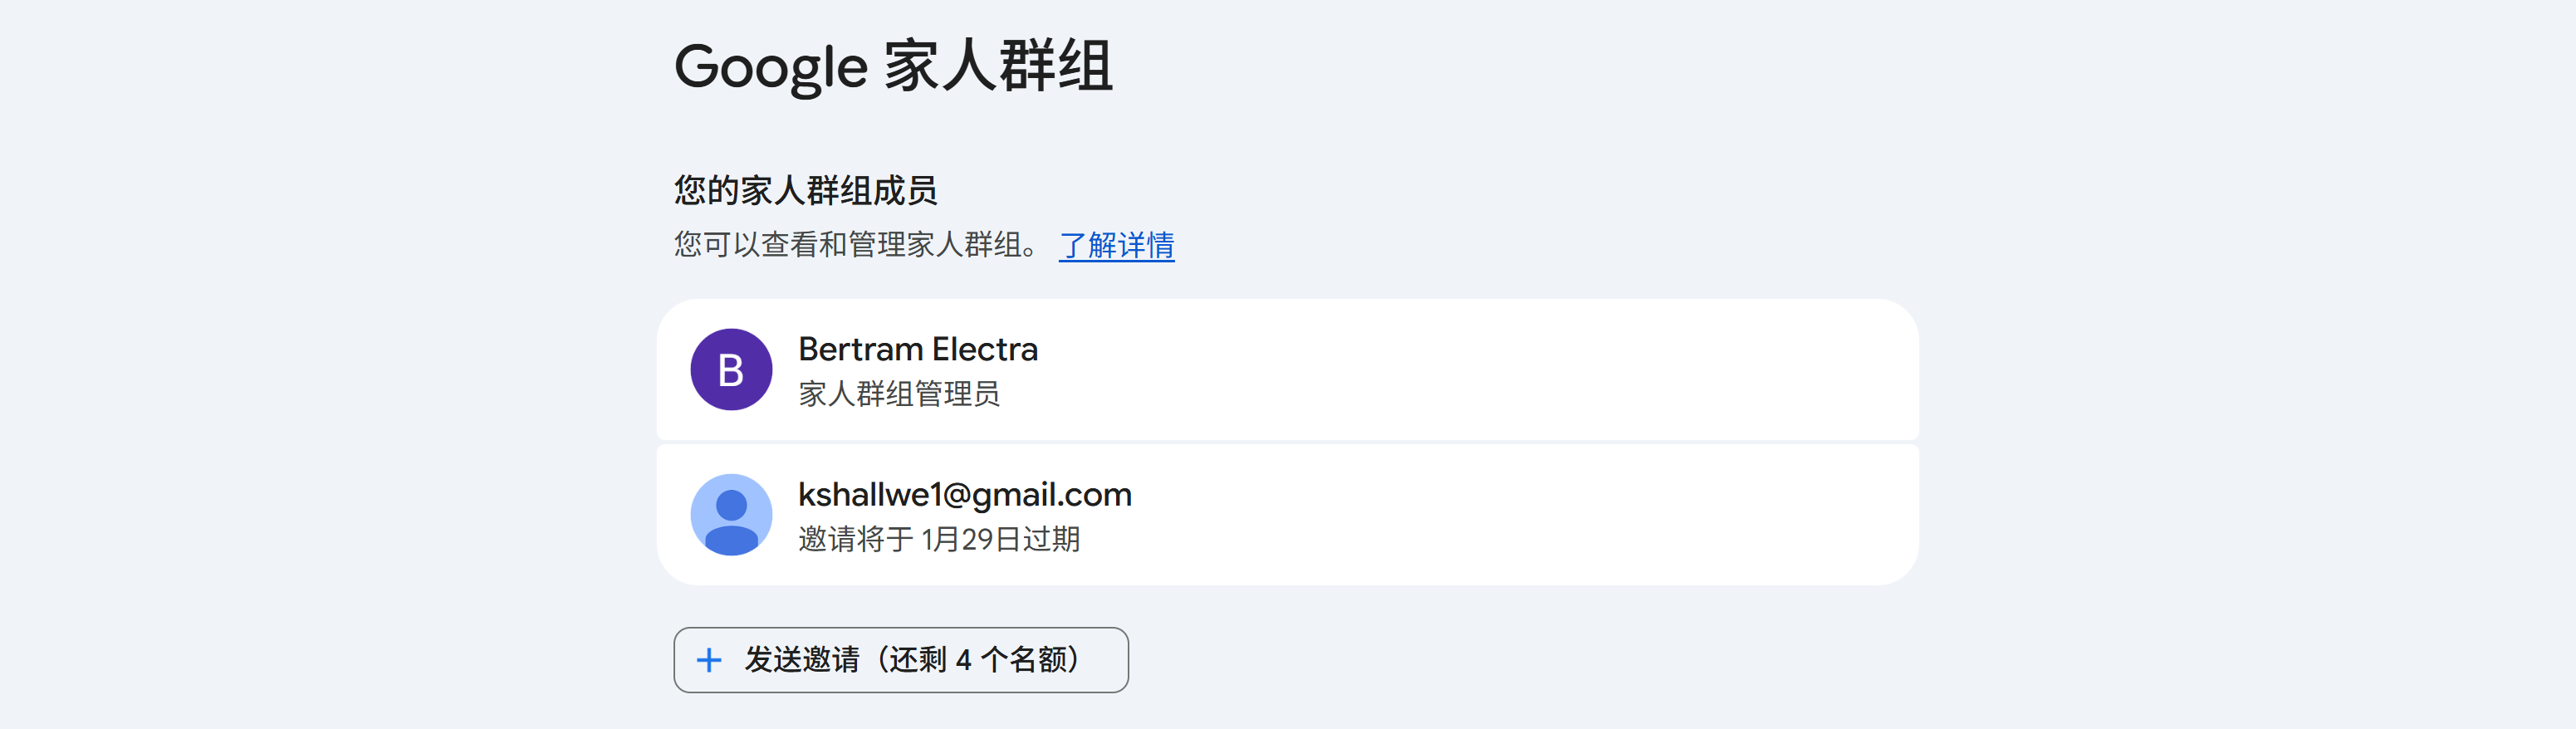Image resolution: width=2576 pixels, height=729 pixels.
Task: Open the 了解详情 link
Action: tap(1116, 244)
